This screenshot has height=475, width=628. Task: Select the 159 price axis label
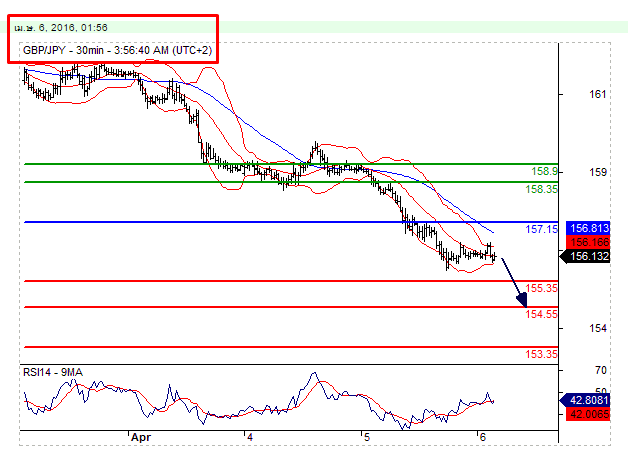[598, 172]
